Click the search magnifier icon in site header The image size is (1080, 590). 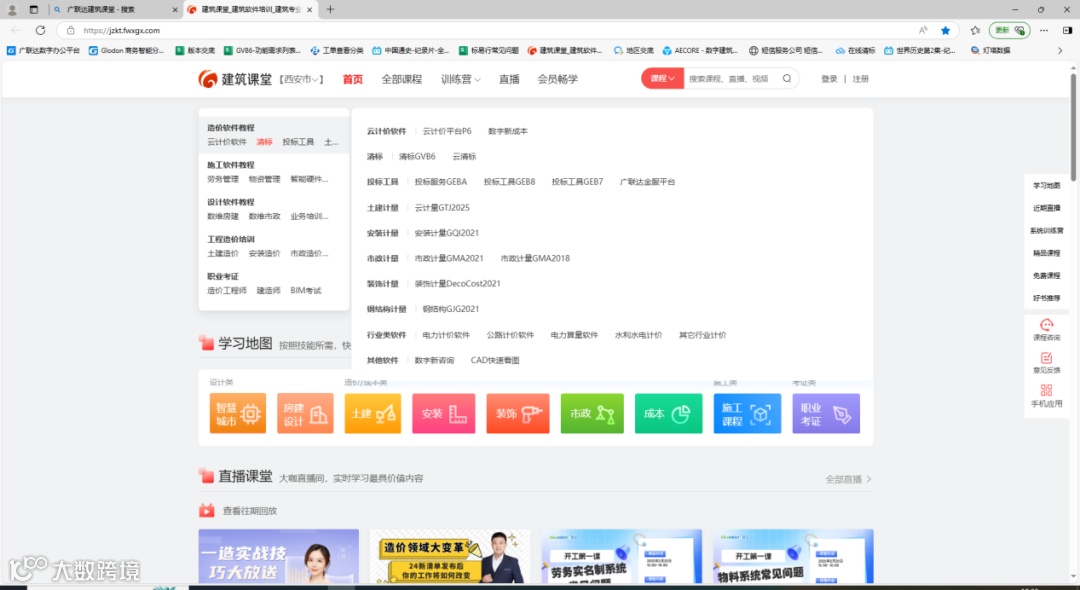787,78
